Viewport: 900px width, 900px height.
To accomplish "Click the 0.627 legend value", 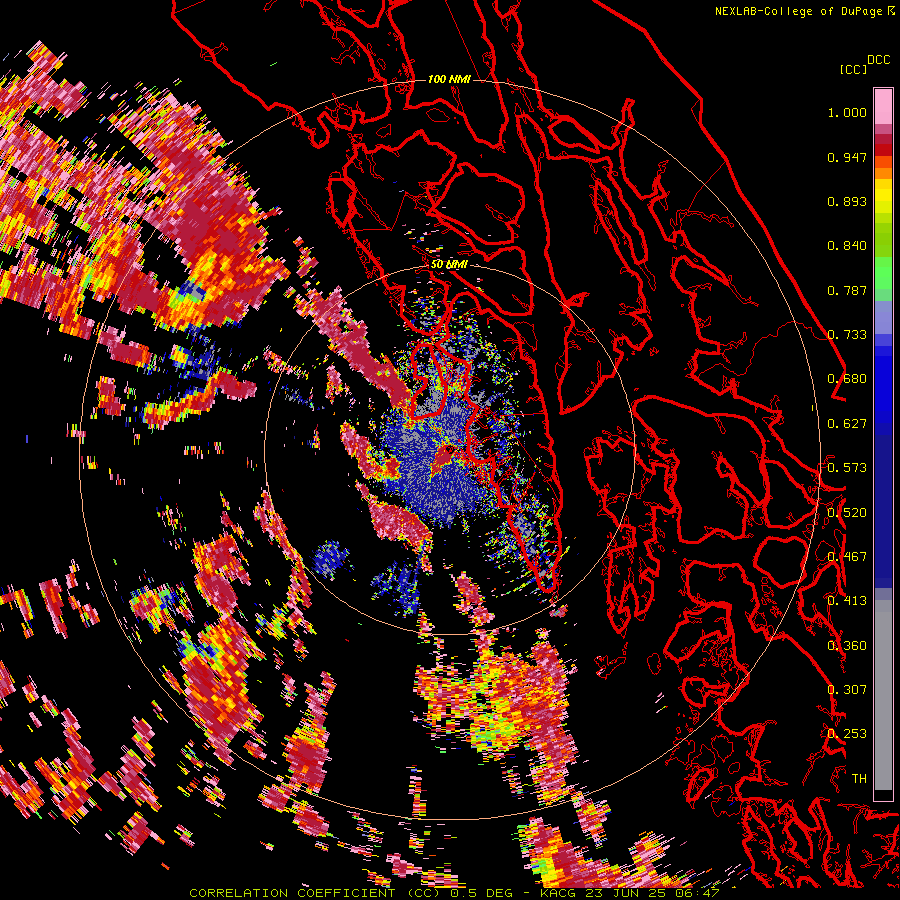I will 847,424.
